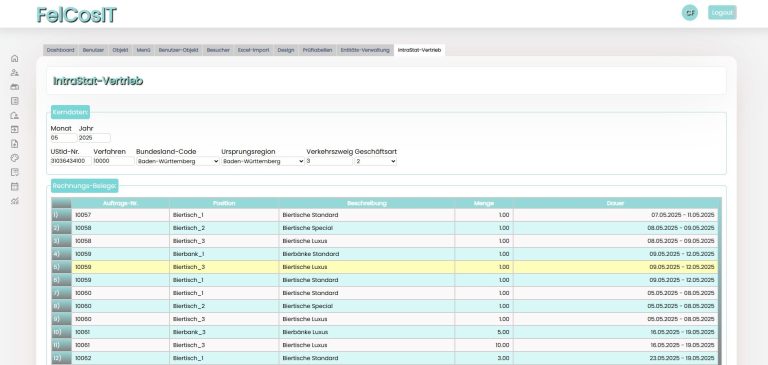
Task: Switch to the Design tab
Action: coord(286,50)
